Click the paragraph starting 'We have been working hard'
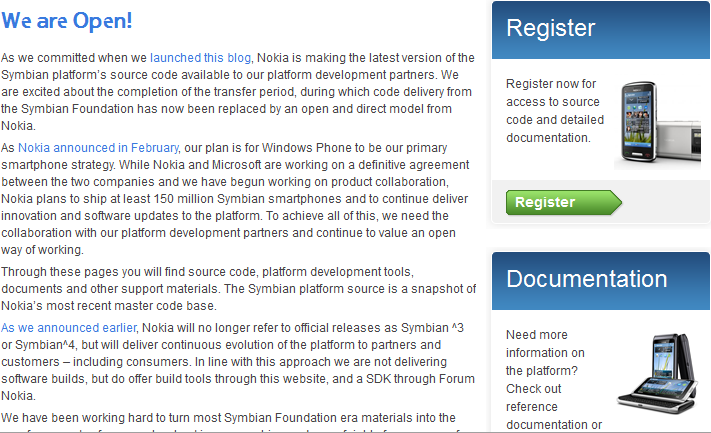711x433 pixels. click(228, 417)
